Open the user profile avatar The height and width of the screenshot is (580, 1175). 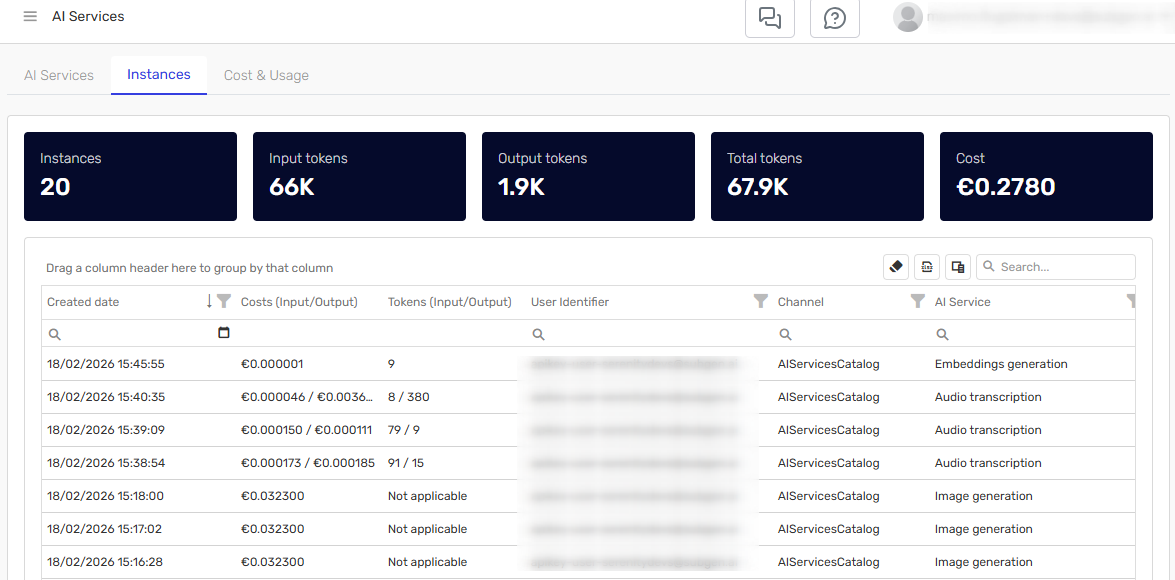point(907,17)
